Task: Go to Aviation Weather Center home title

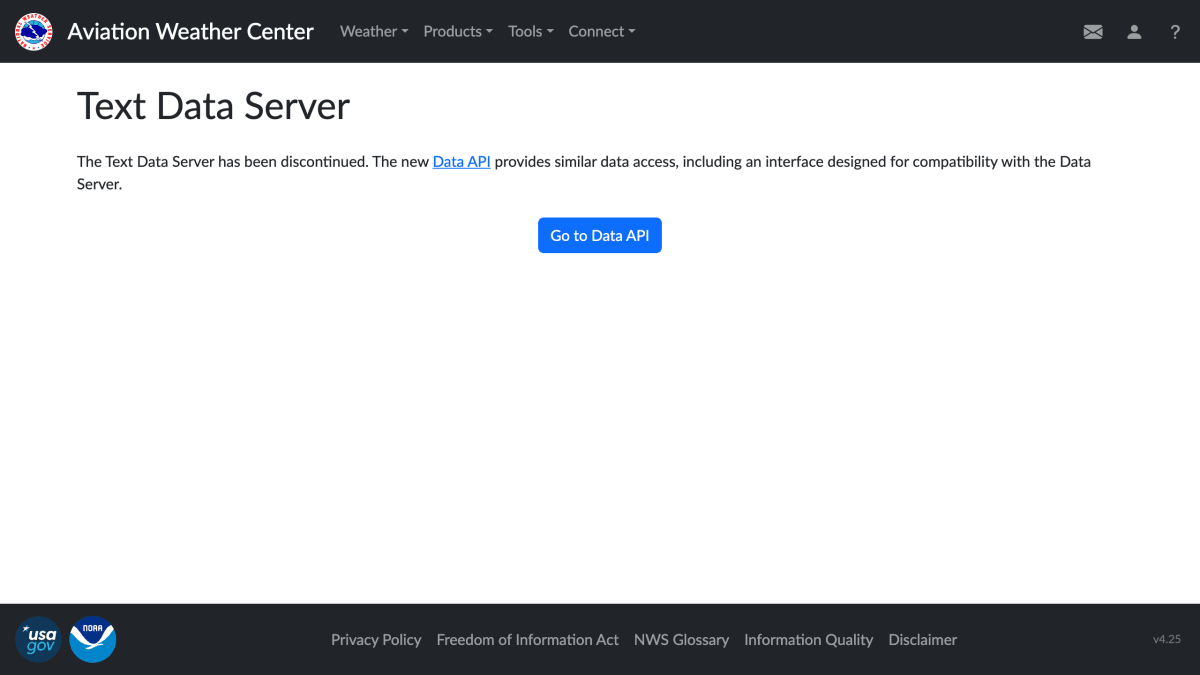Action: point(191,31)
